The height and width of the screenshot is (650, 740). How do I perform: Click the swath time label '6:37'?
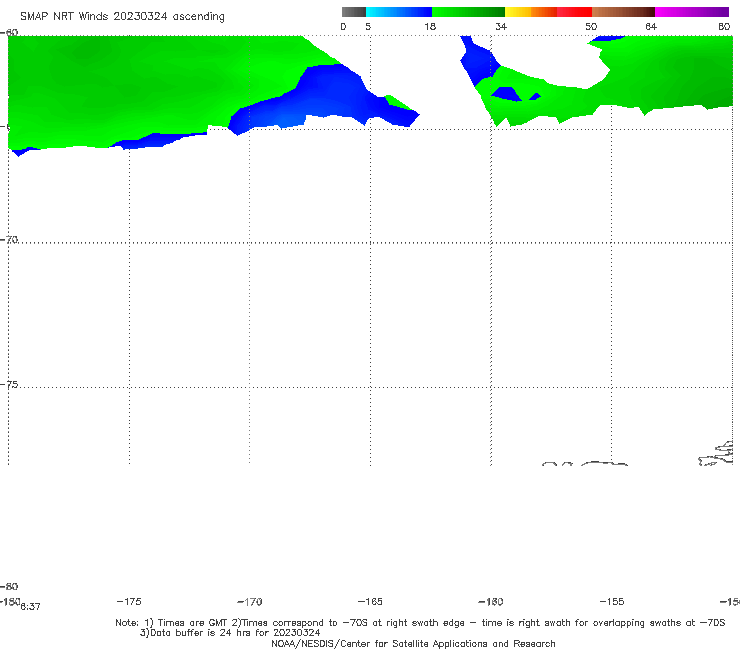point(30,607)
